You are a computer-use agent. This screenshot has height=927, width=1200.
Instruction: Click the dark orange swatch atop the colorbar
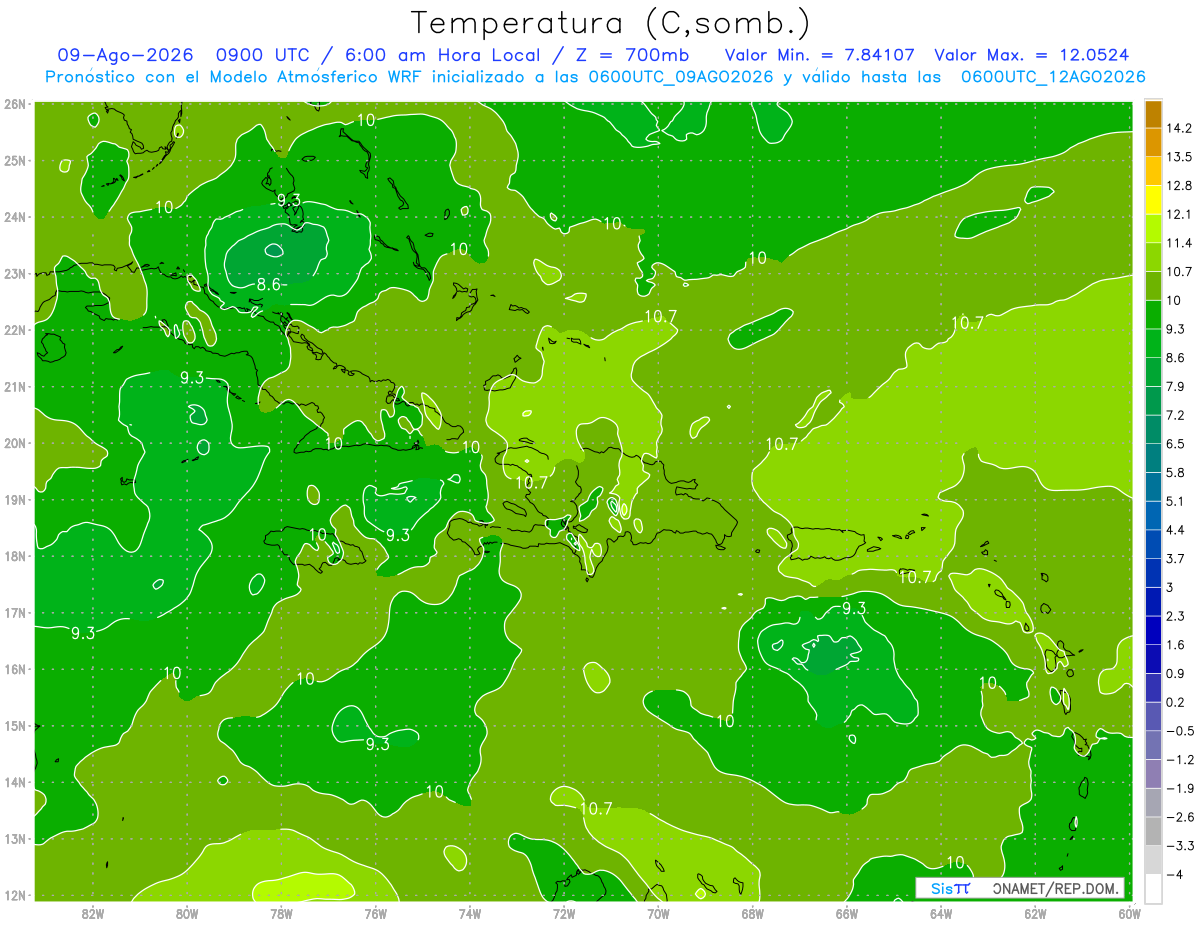coord(1153,115)
